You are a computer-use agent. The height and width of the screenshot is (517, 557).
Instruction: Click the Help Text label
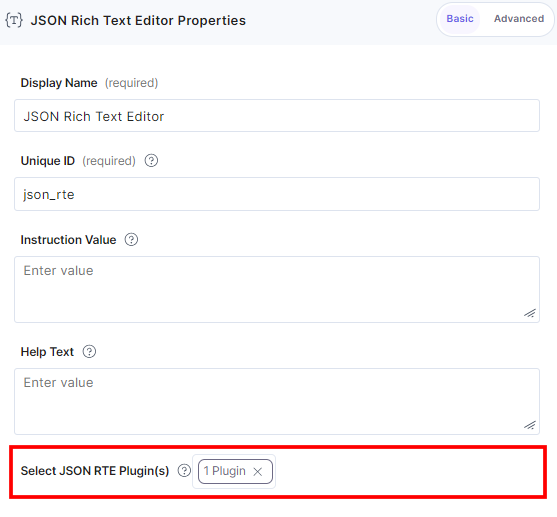pos(47,352)
